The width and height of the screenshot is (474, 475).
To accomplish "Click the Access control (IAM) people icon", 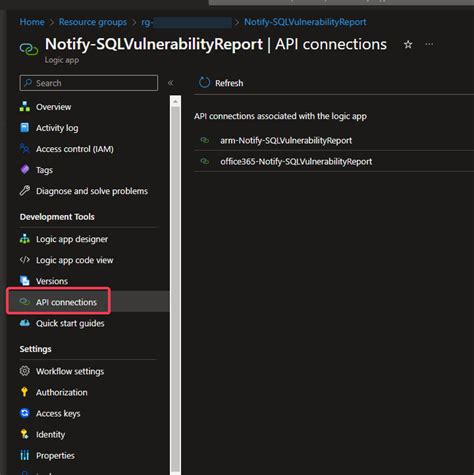I will tap(25, 149).
